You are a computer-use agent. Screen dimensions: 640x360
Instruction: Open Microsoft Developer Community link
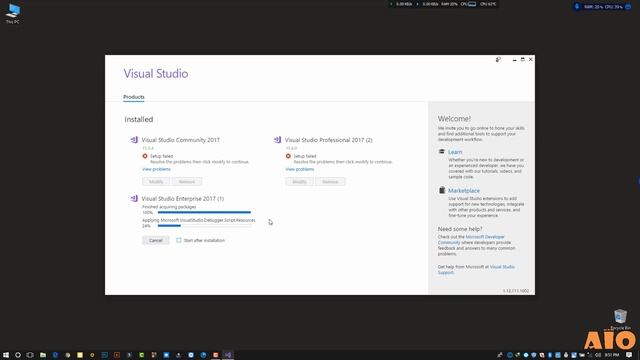471,240
